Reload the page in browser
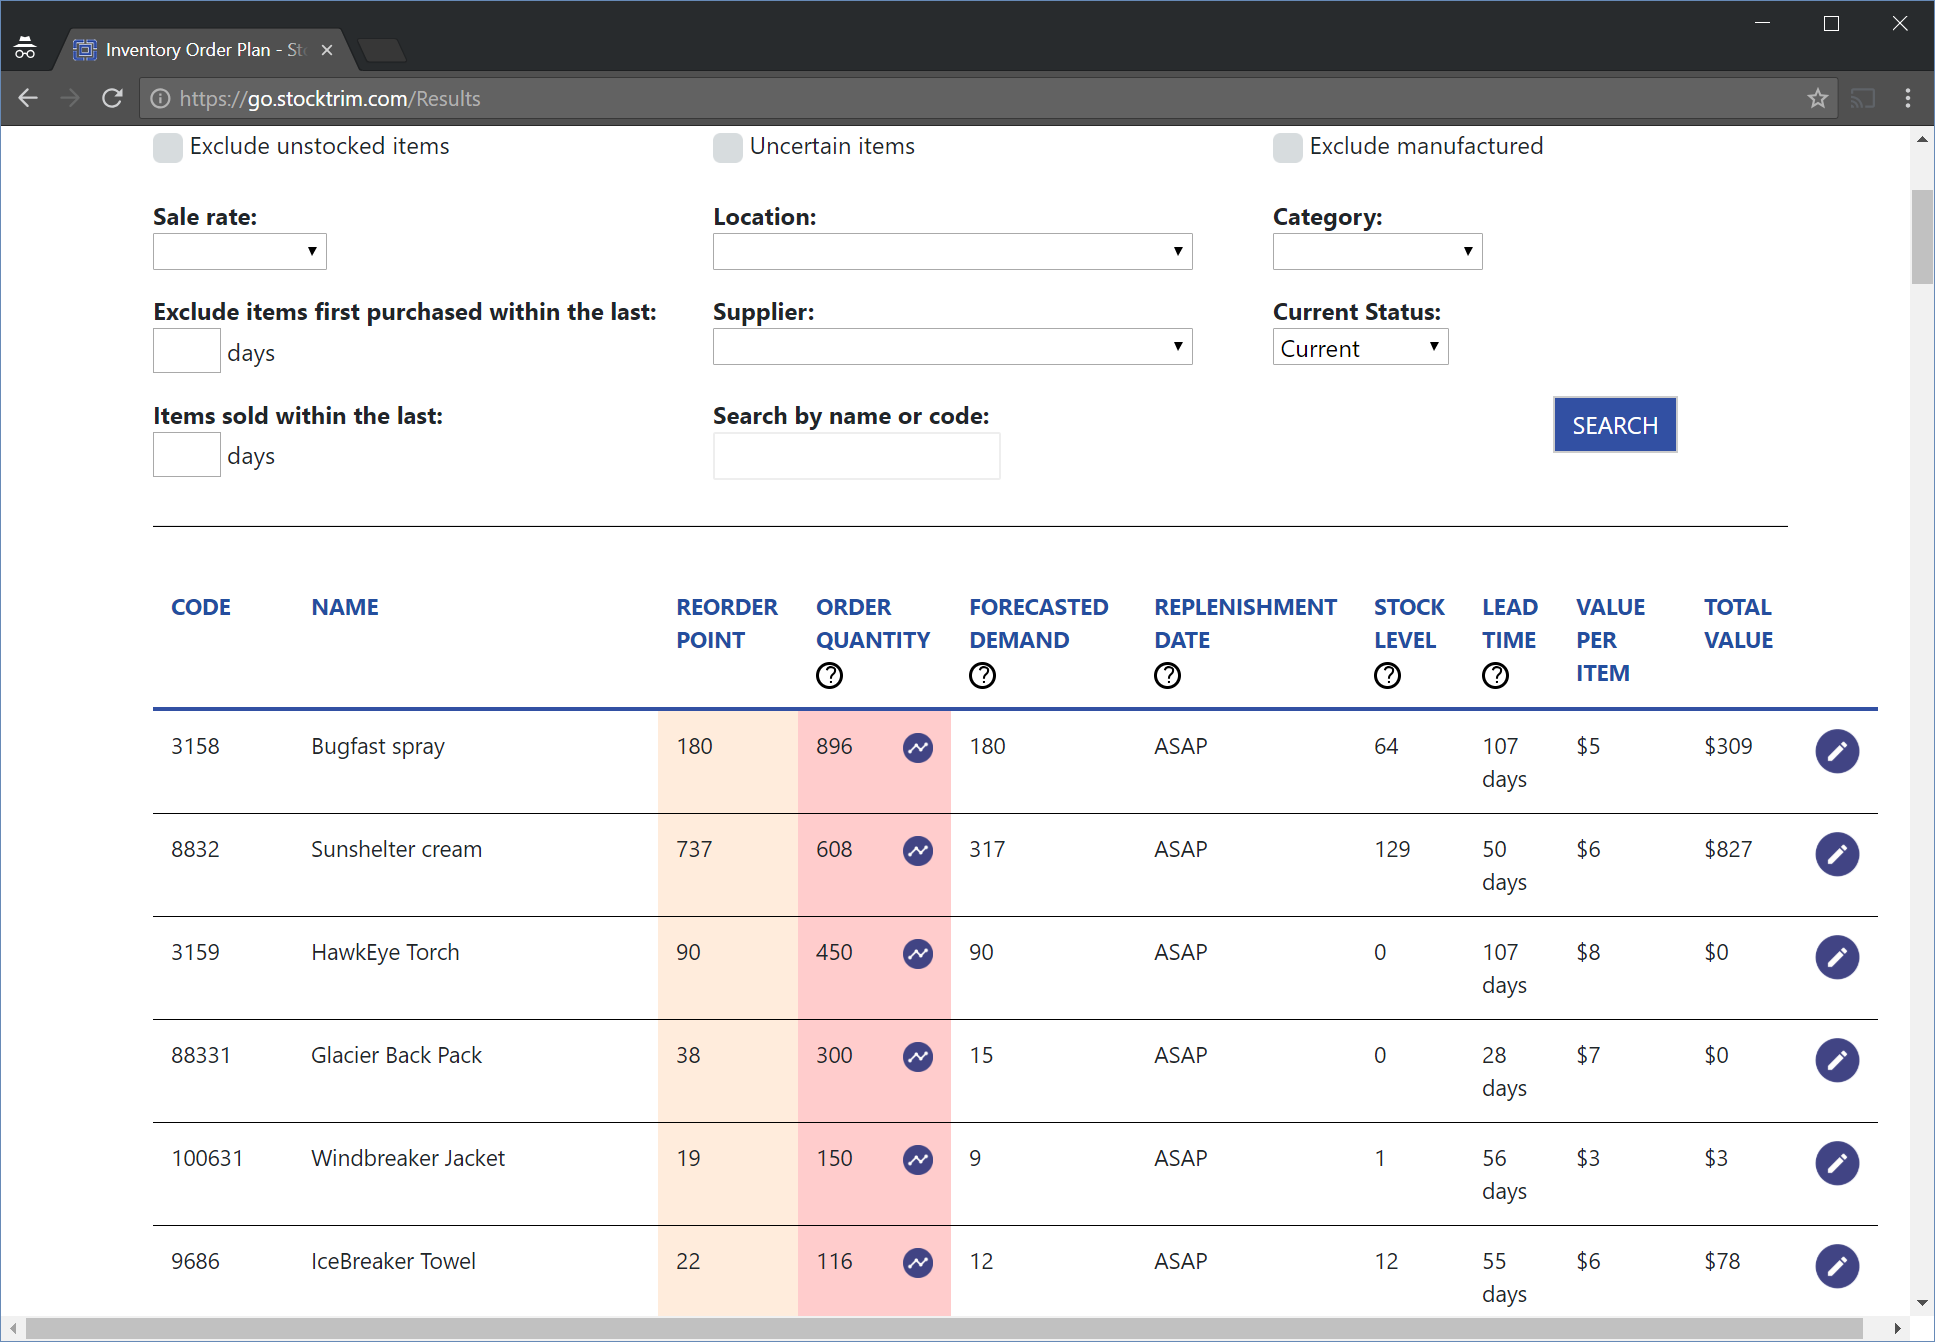The image size is (1935, 1342). [112, 98]
